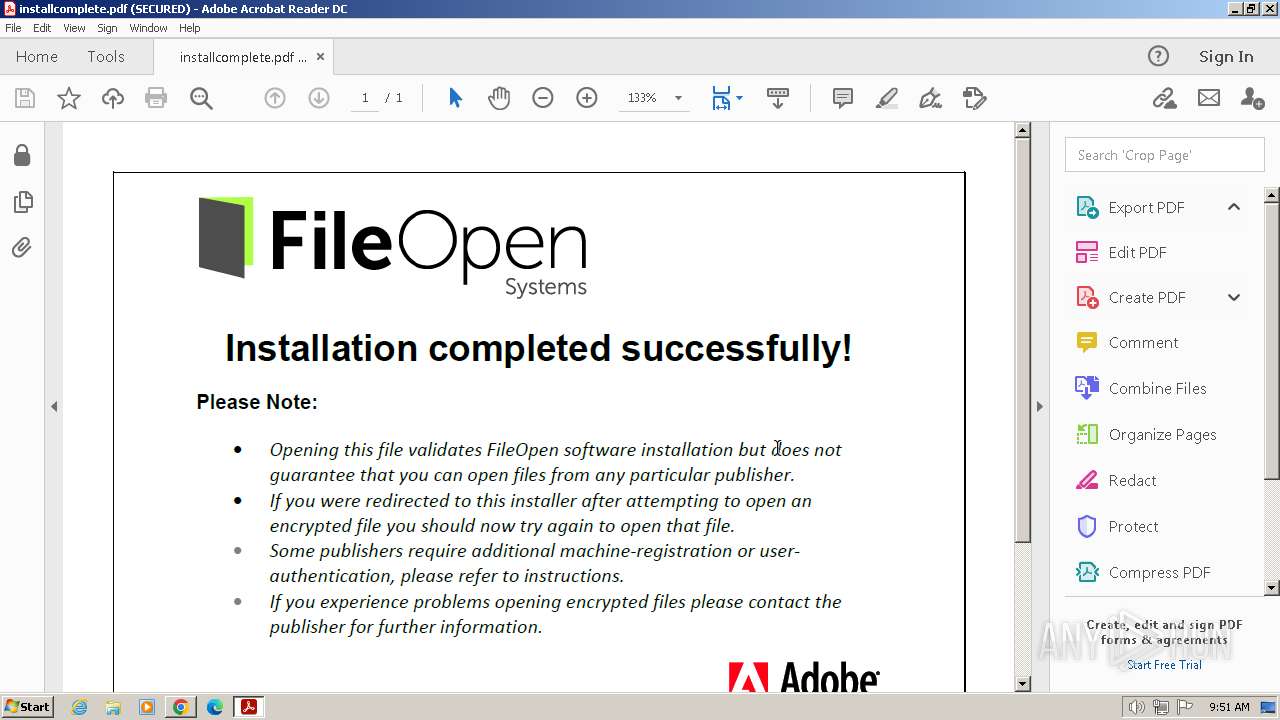Click the share link icon
The width and height of the screenshot is (1280, 720).
tap(1164, 98)
